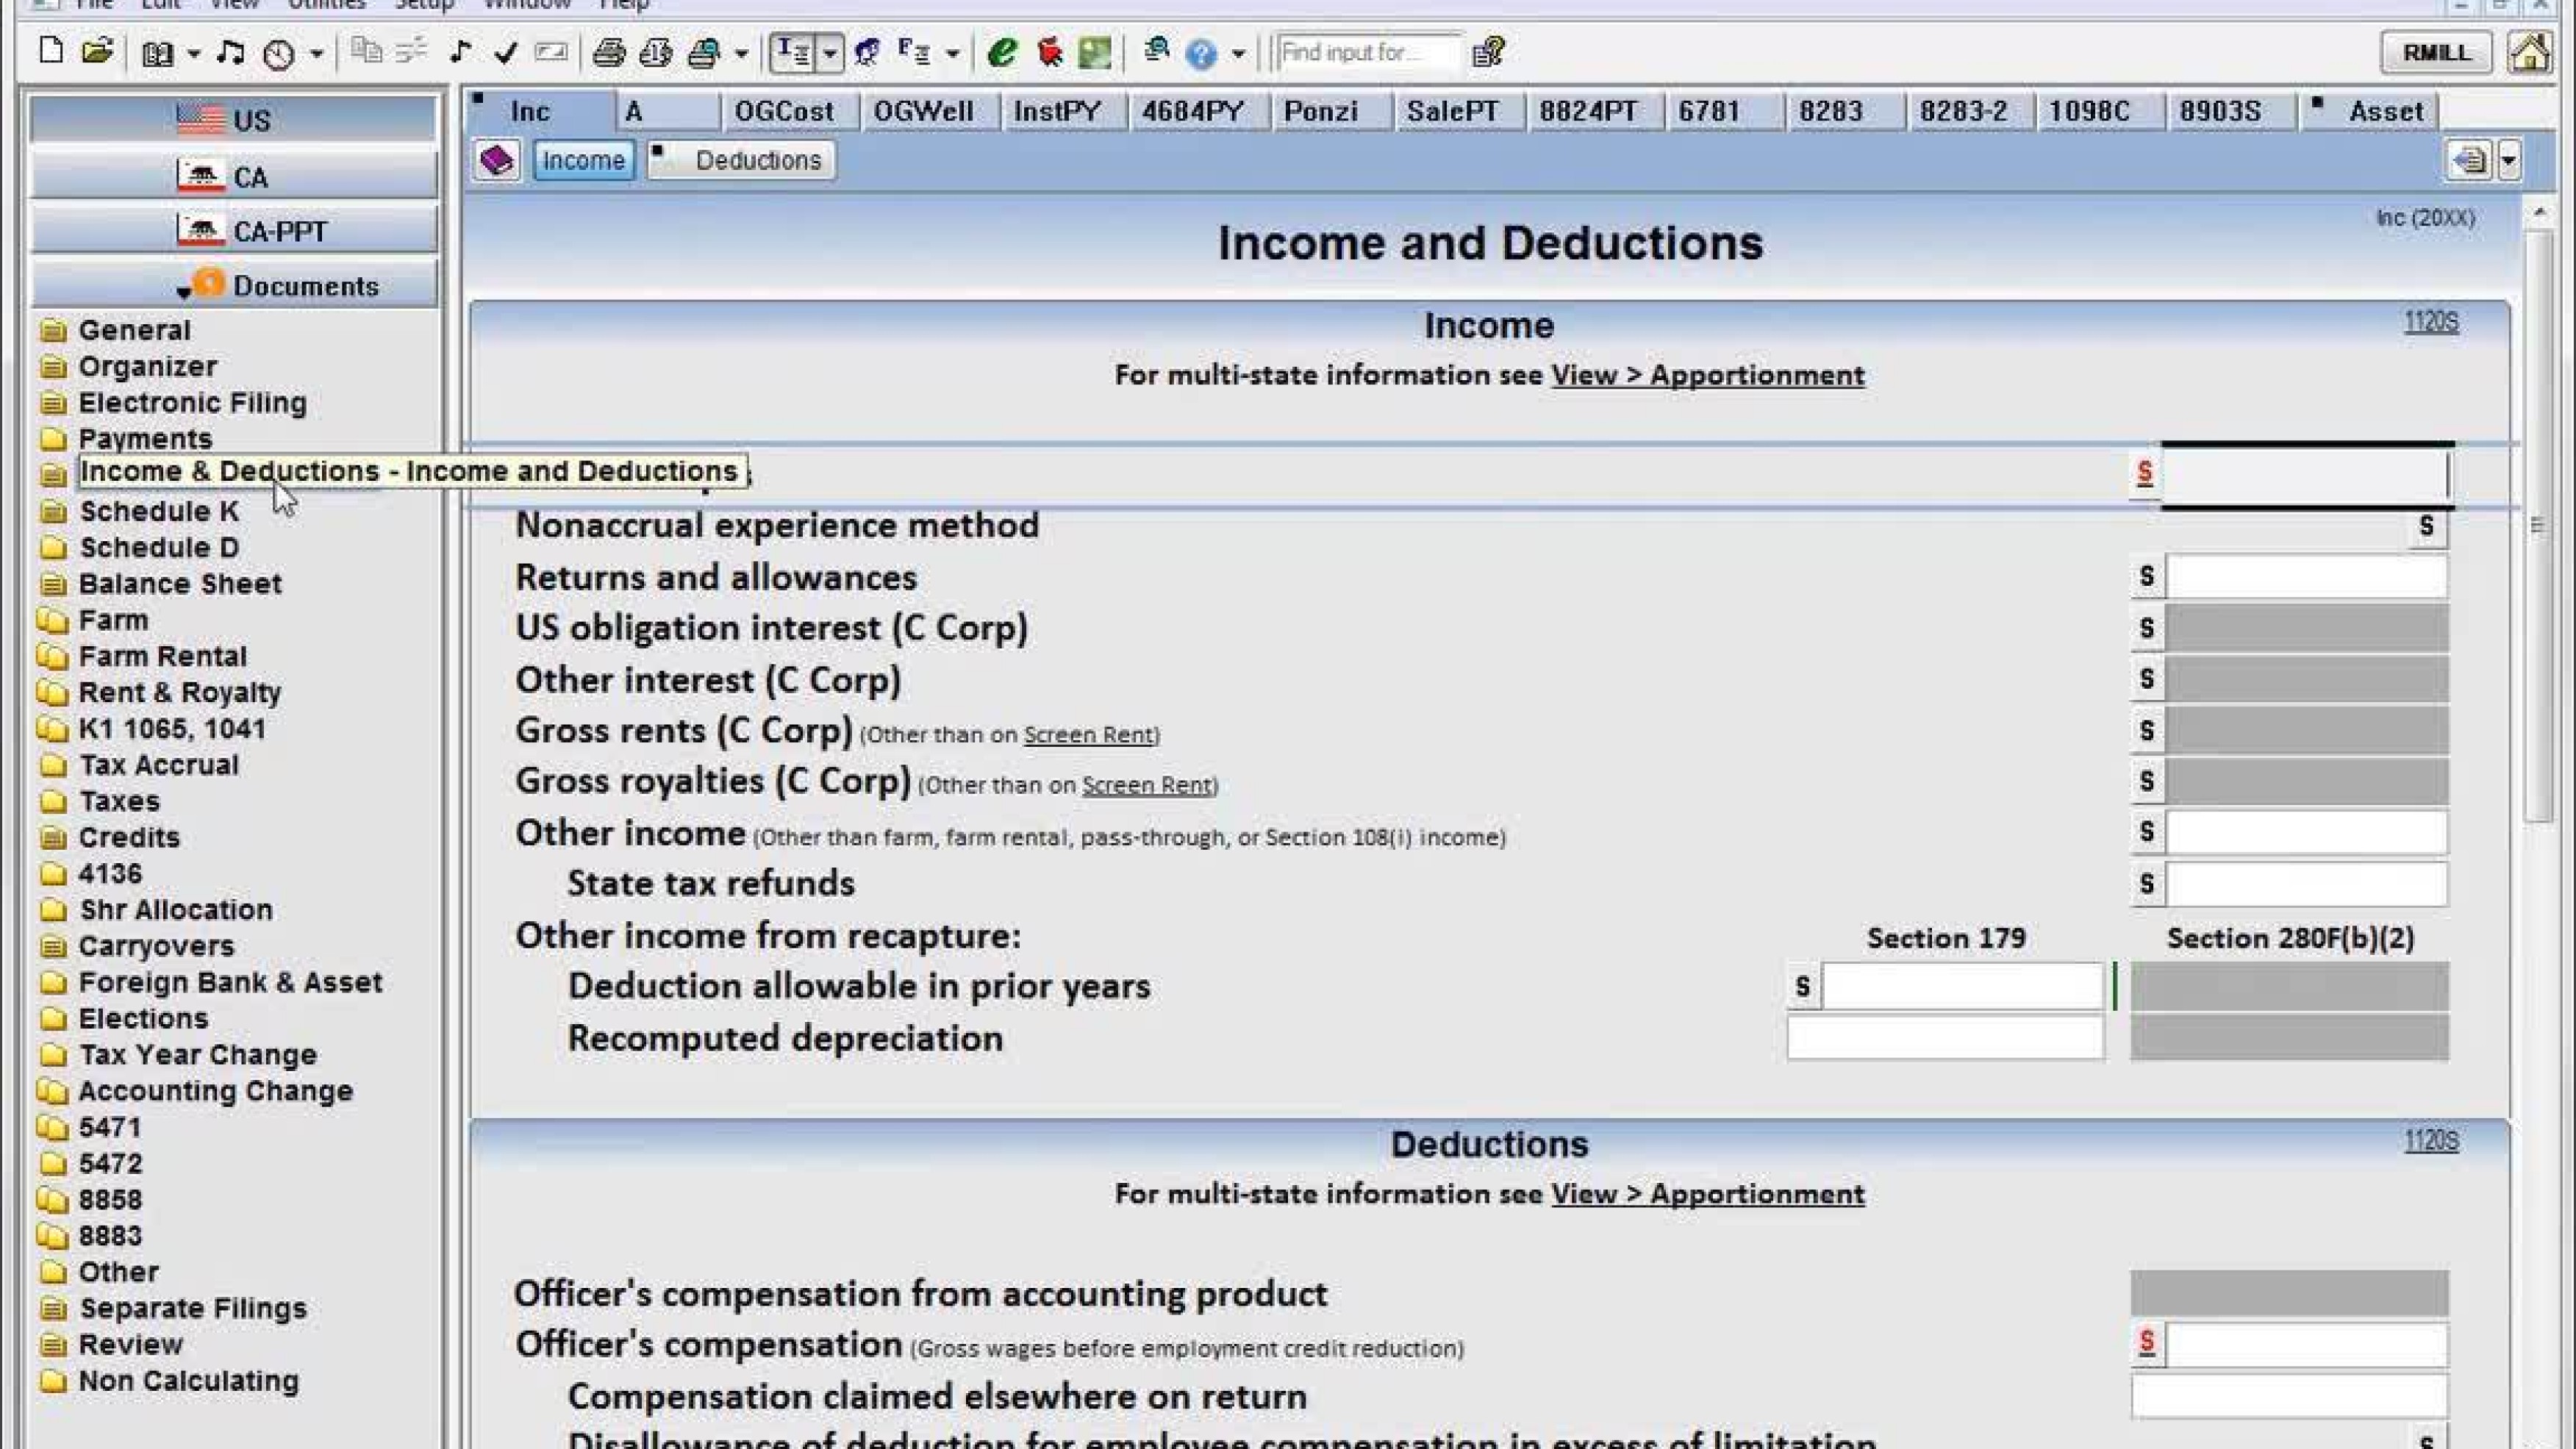Expand the dropdown arrow beside the help icon
Image resolution: width=2576 pixels, height=1449 pixels.
tap(1238, 53)
